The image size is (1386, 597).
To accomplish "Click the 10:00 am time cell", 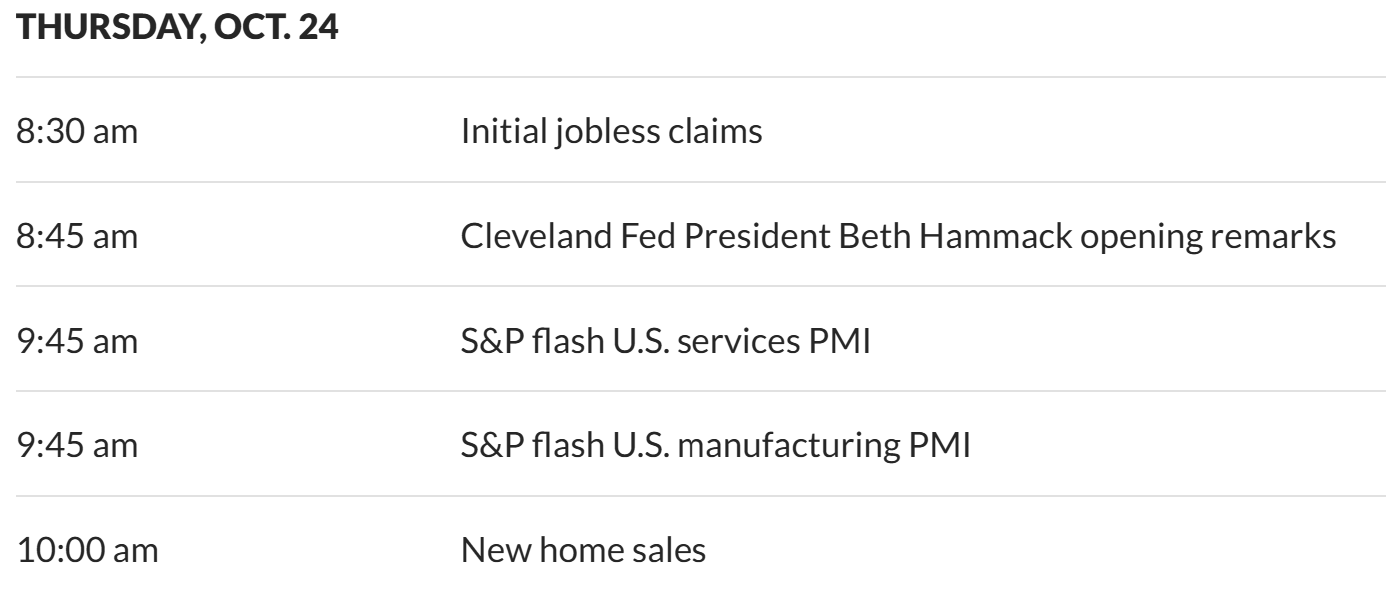I will tap(87, 550).
